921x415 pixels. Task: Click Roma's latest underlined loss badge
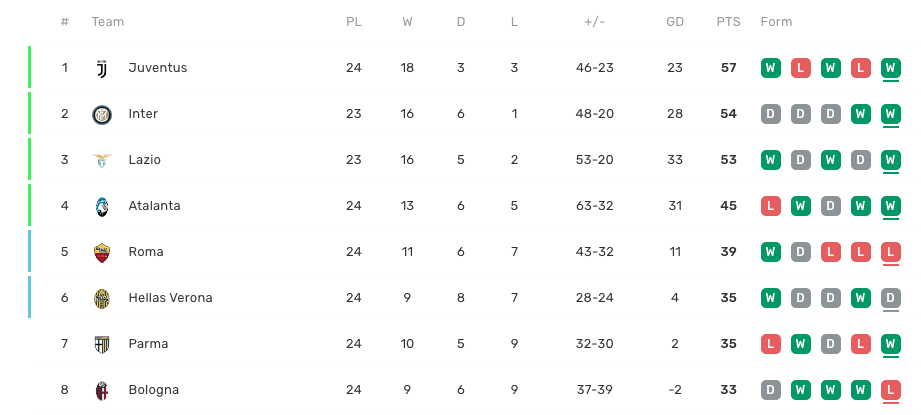pyautogui.click(x=890, y=252)
